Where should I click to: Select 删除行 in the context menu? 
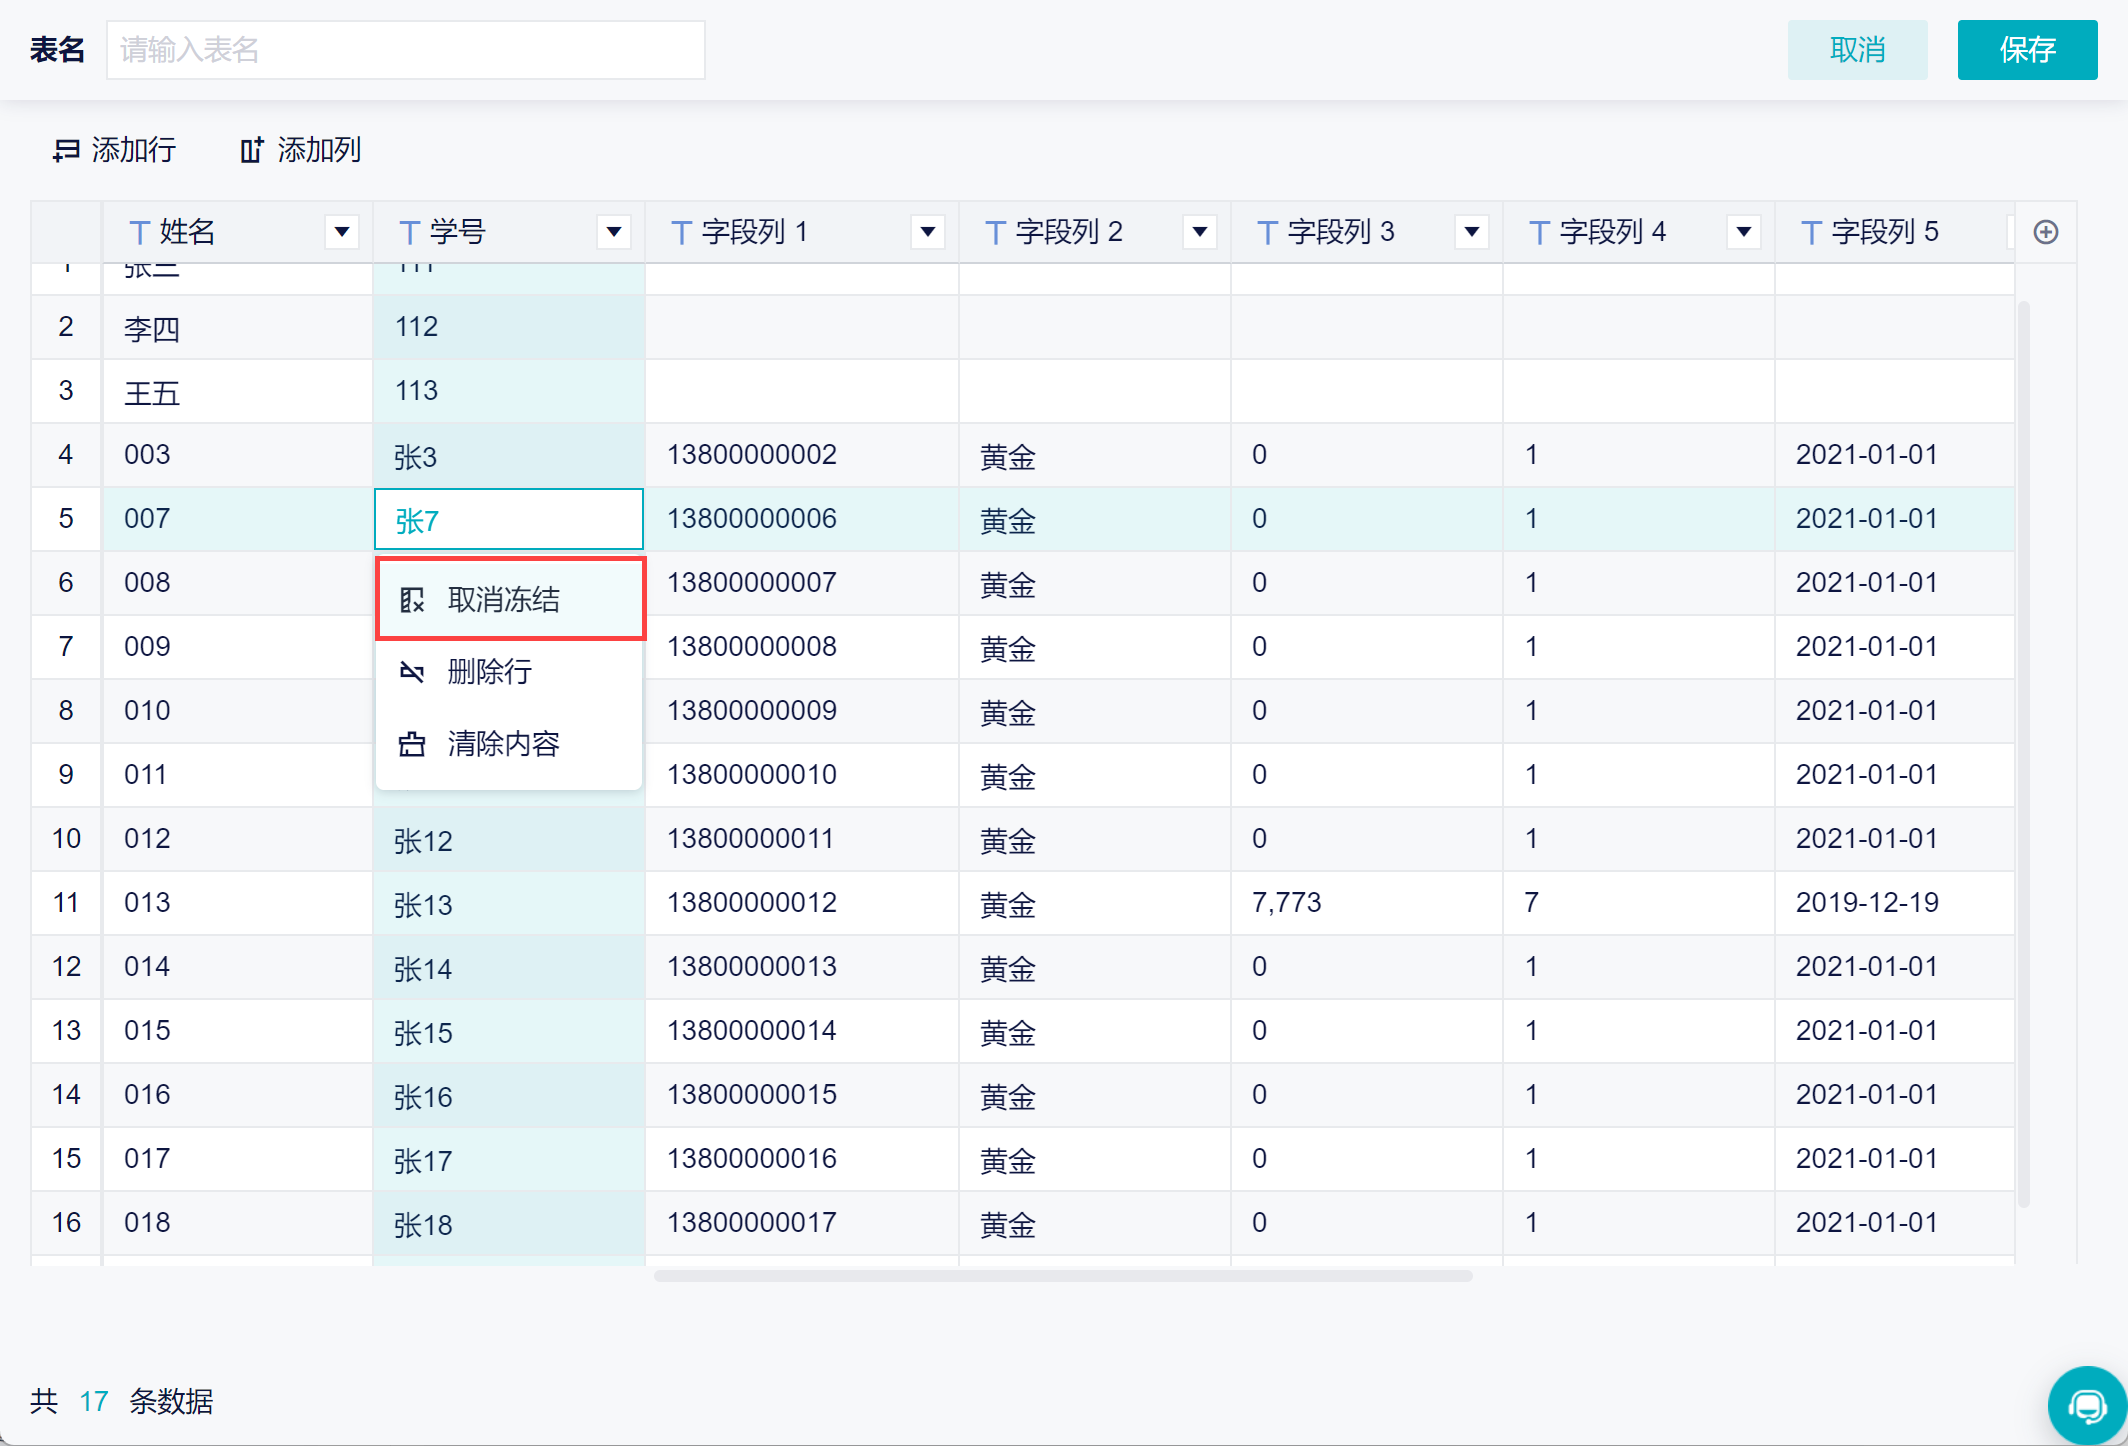point(490,672)
